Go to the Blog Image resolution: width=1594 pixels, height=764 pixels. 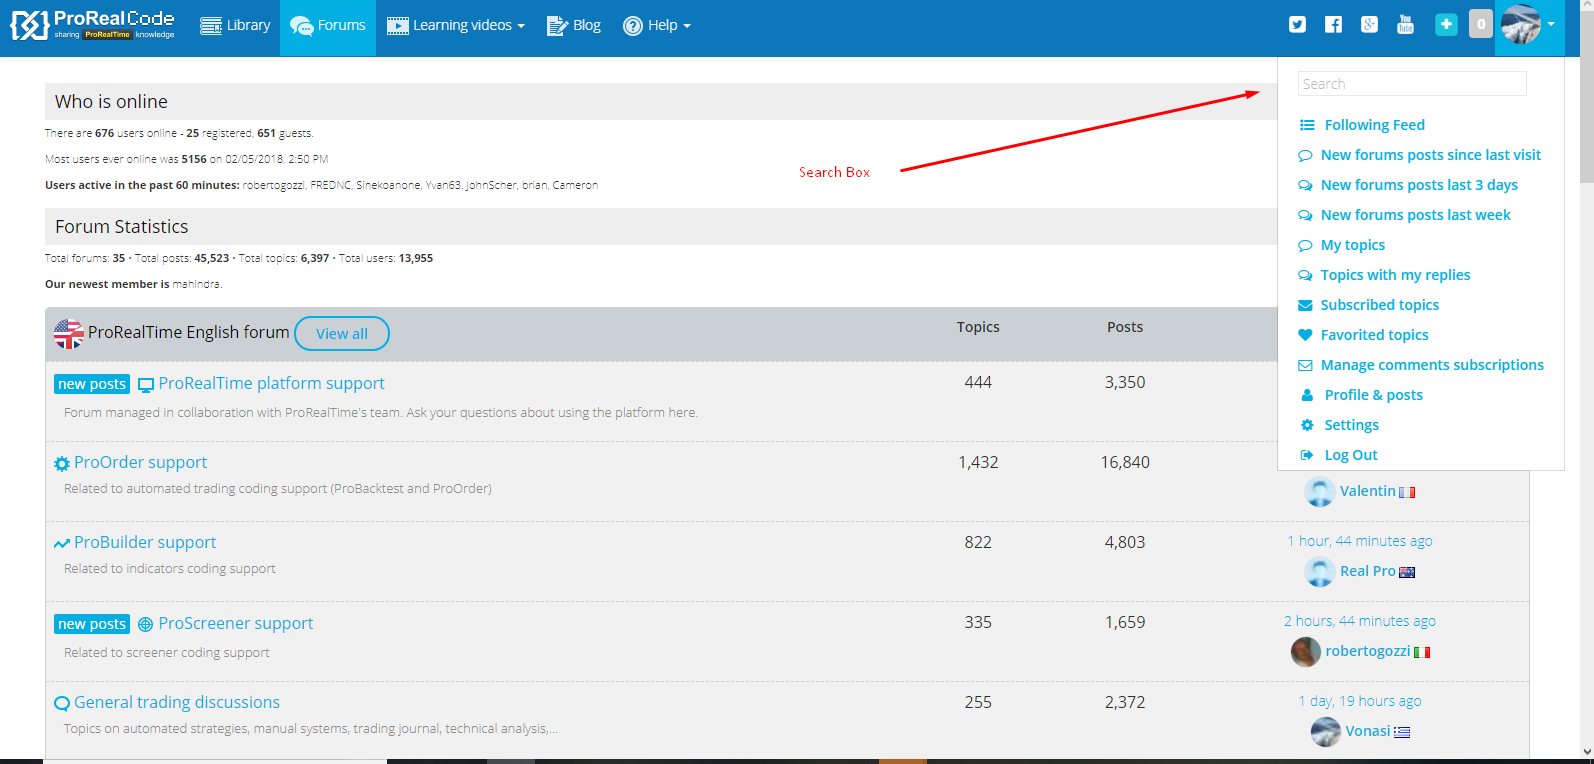(574, 25)
